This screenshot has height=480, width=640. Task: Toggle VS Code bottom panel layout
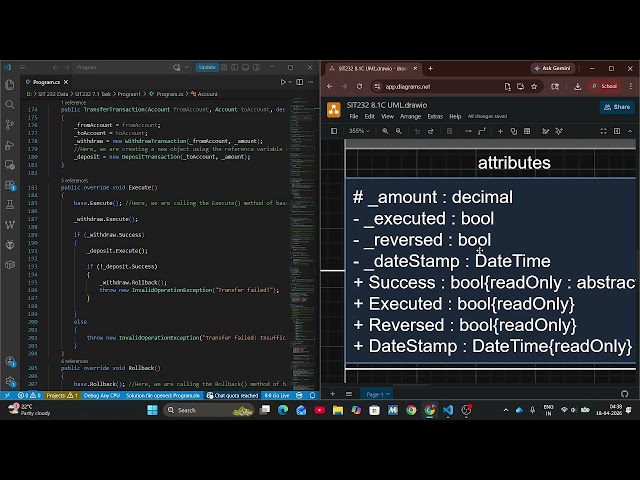(245, 67)
